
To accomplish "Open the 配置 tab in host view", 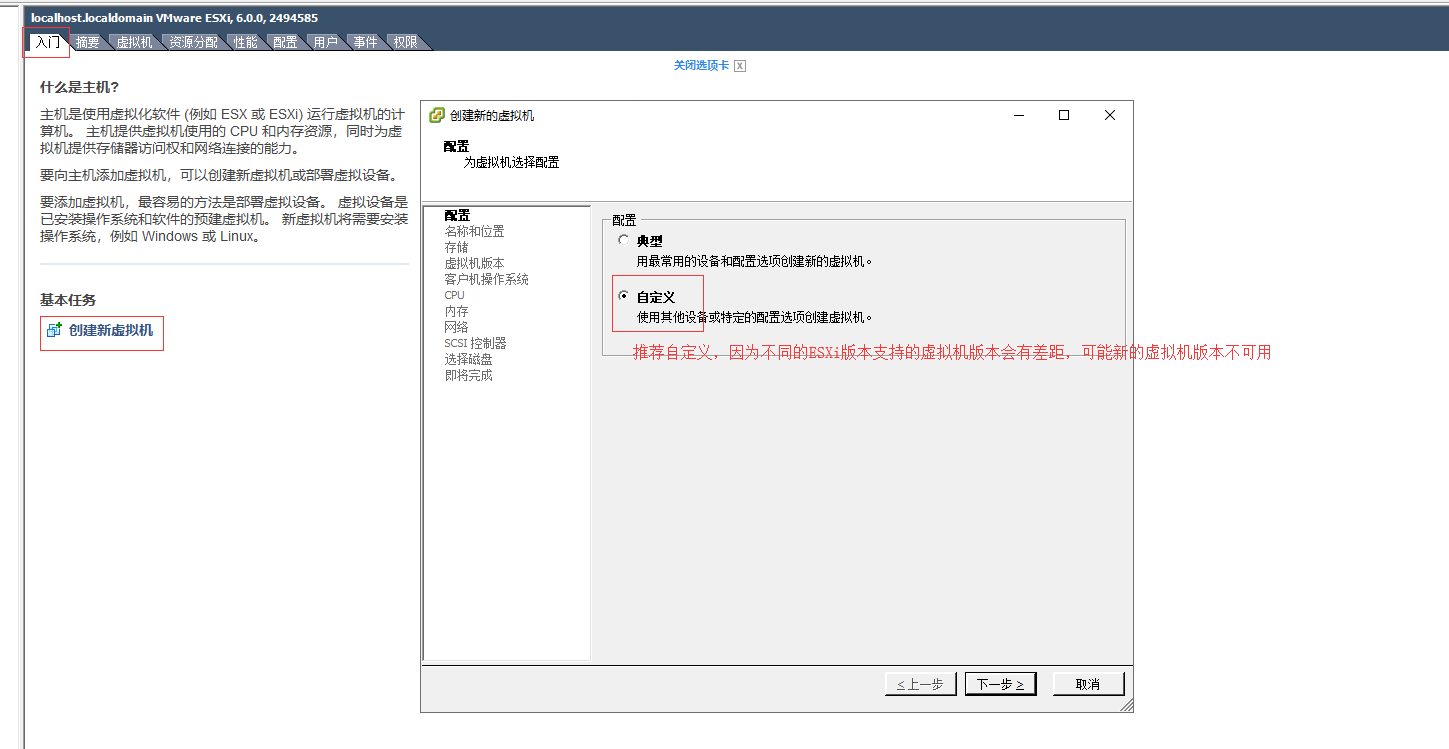I will coord(285,42).
